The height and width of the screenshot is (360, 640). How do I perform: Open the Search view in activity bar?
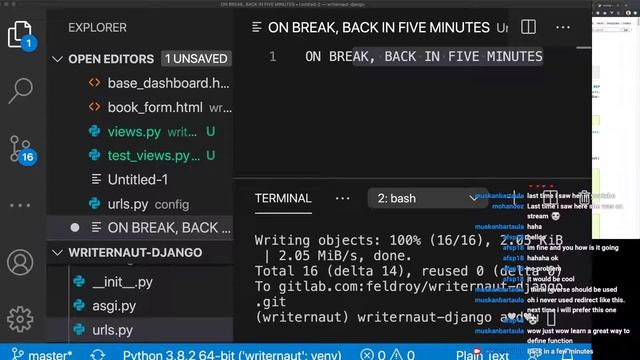click(x=20, y=91)
